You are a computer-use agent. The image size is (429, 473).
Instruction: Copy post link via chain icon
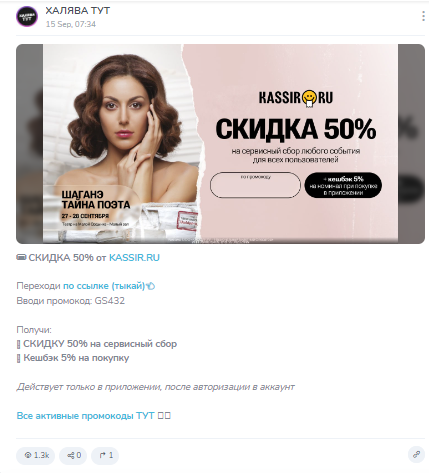(x=416, y=454)
